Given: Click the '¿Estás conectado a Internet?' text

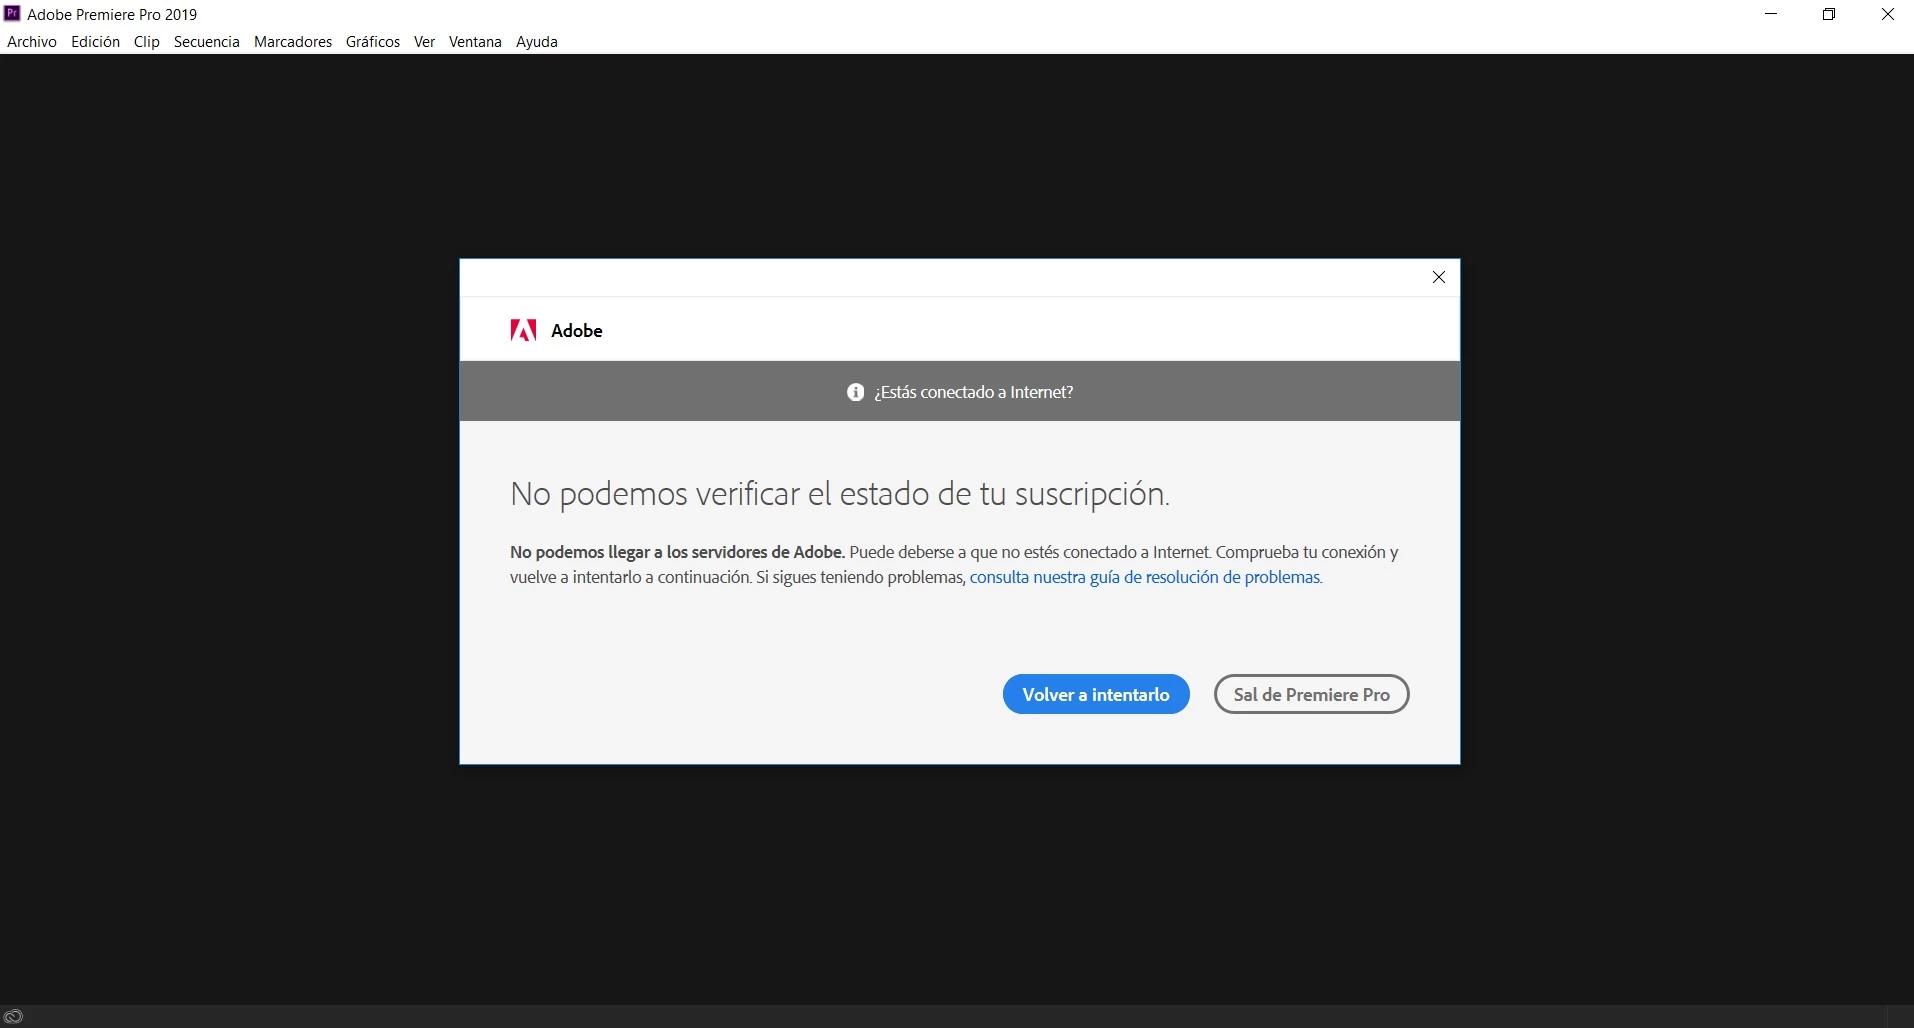Looking at the screenshot, I should [x=974, y=392].
